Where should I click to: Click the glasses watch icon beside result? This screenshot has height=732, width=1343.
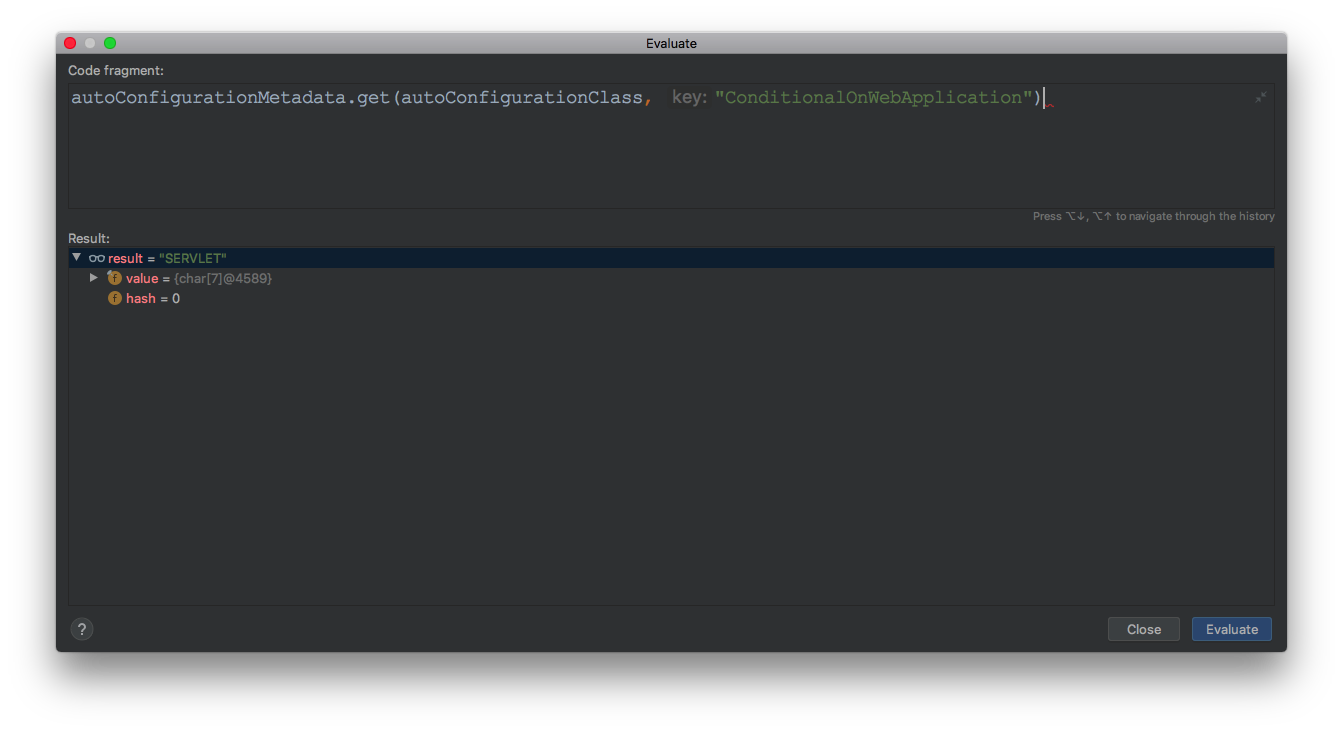pyautogui.click(x=97, y=258)
